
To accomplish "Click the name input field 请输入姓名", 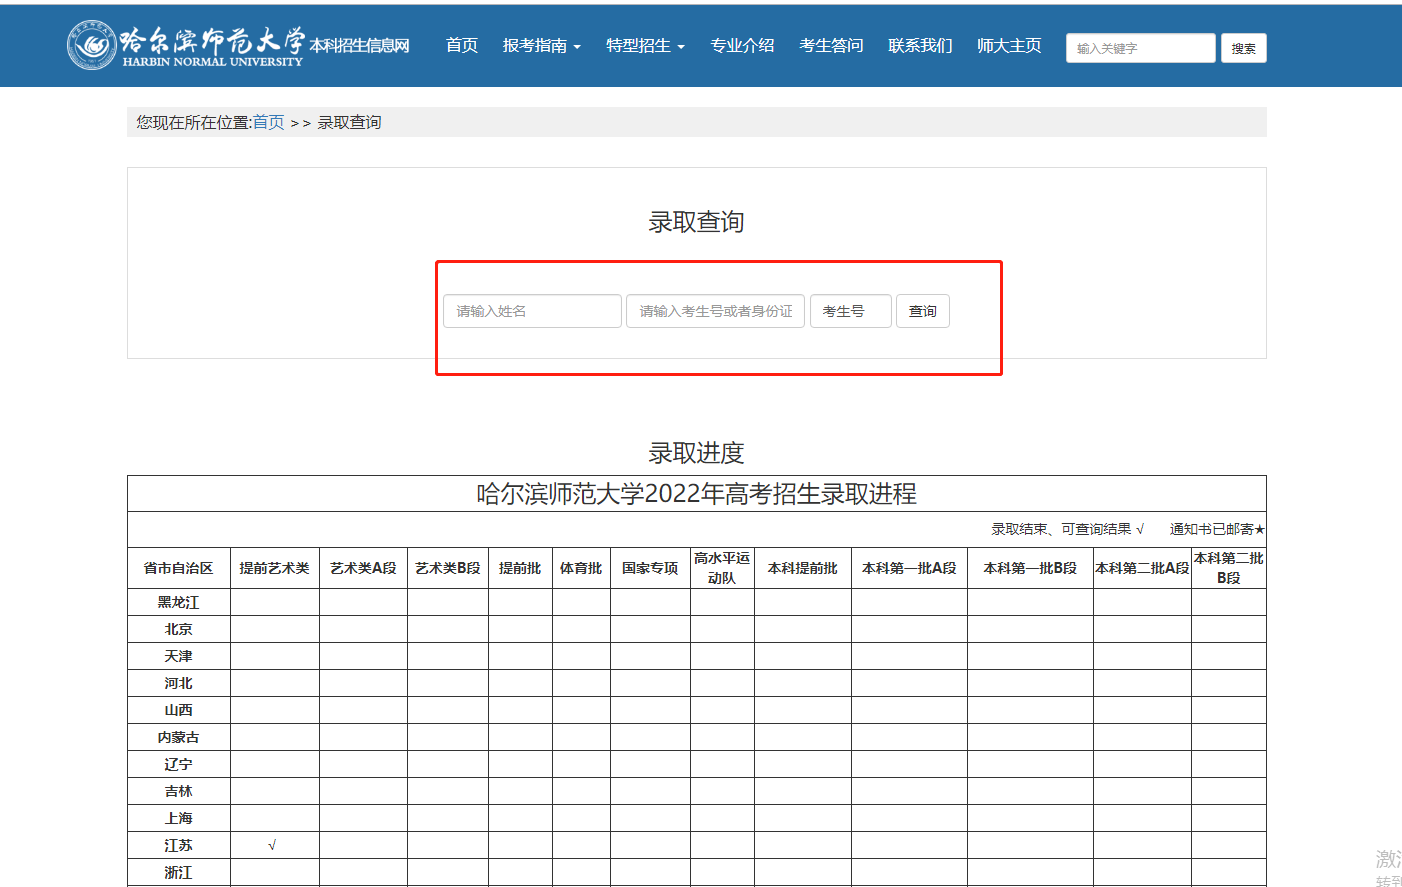I will pos(532,311).
